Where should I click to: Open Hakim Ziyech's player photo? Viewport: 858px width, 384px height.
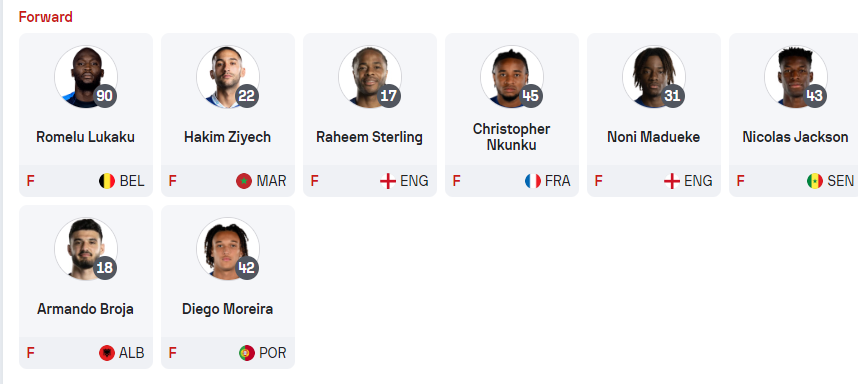228,77
